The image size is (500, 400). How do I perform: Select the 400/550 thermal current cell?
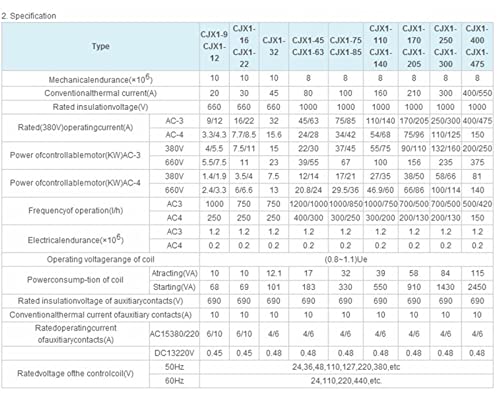[477, 93]
